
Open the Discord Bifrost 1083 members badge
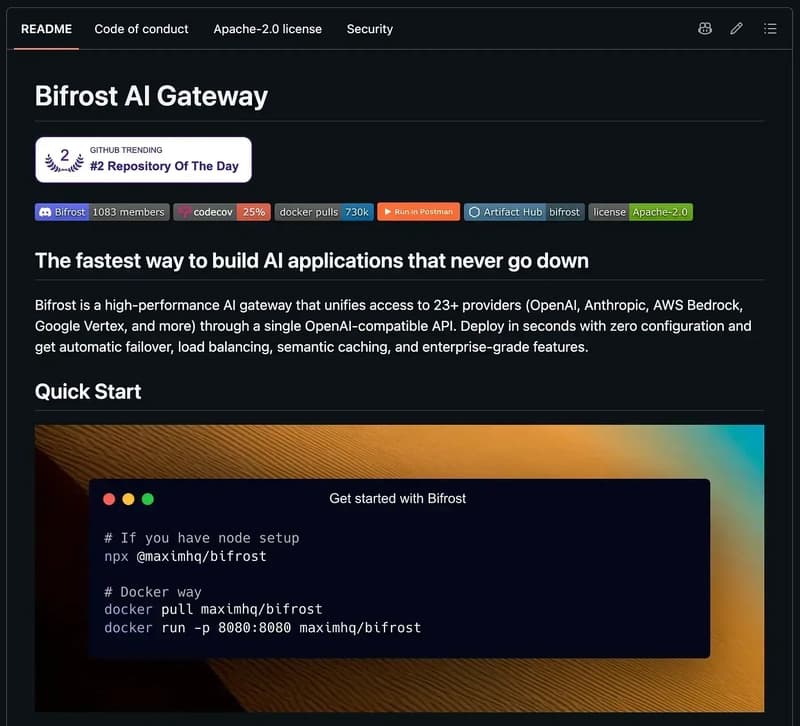[x=102, y=212]
